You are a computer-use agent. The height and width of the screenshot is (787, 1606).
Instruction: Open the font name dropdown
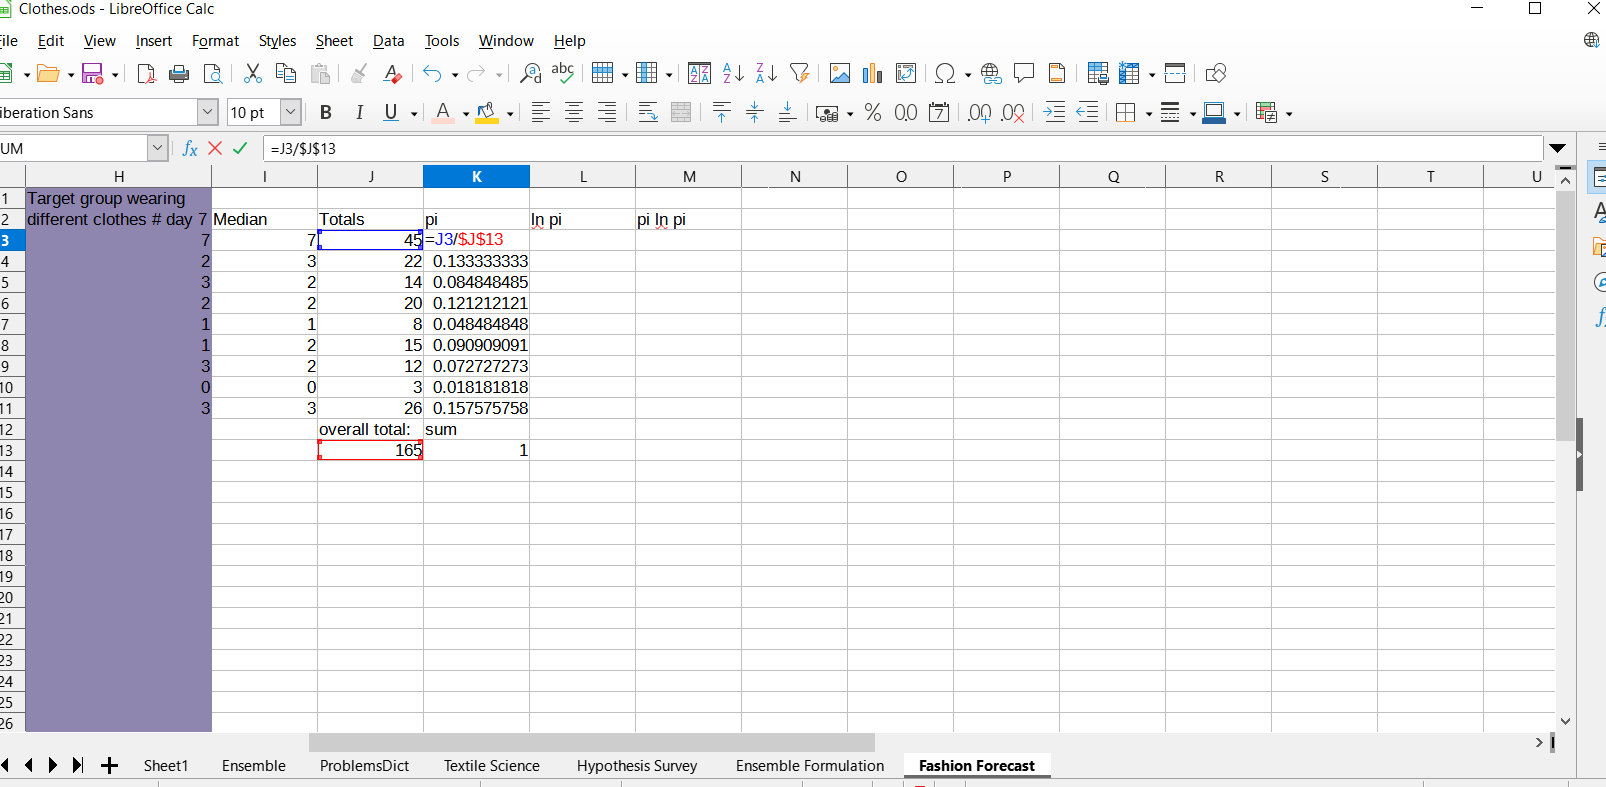(207, 112)
